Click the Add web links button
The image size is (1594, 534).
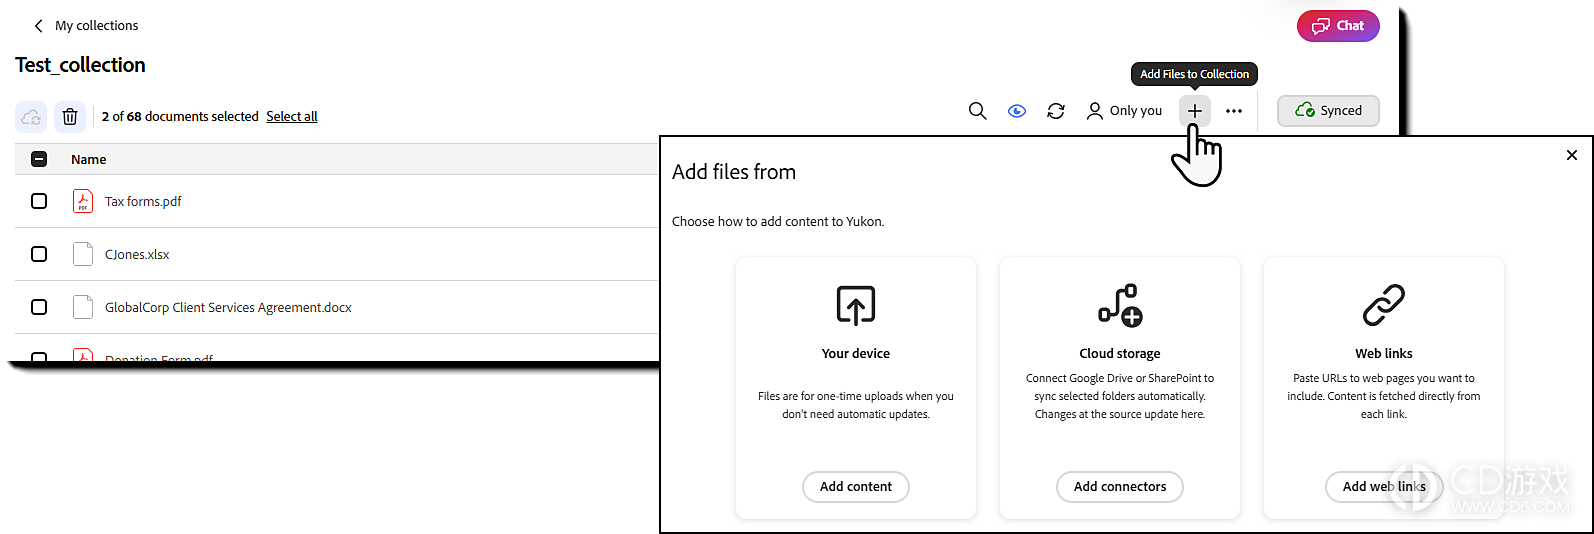pos(1384,487)
